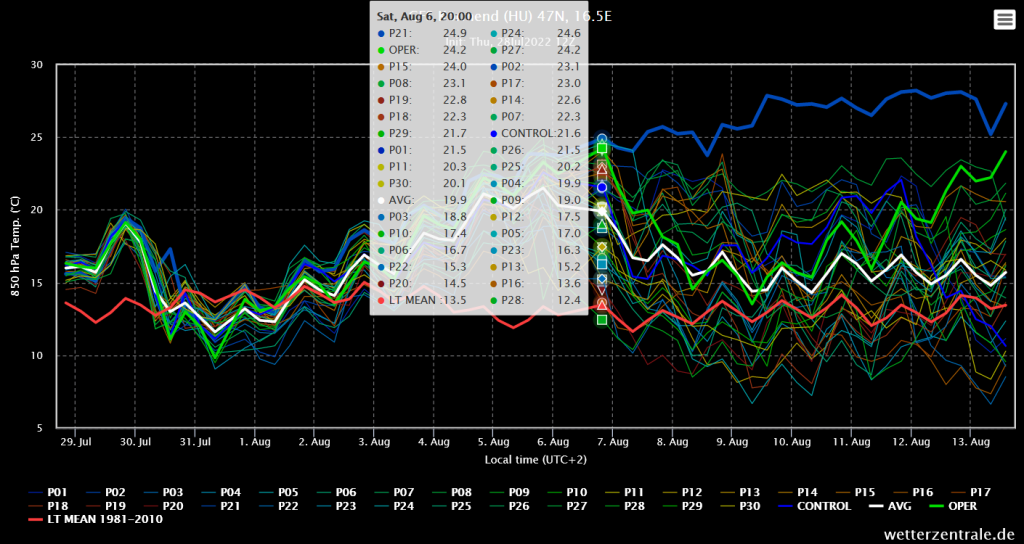This screenshot has height=544, width=1024.
Task: Open the chart hamburger context menu
Action: click(x=1002, y=20)
